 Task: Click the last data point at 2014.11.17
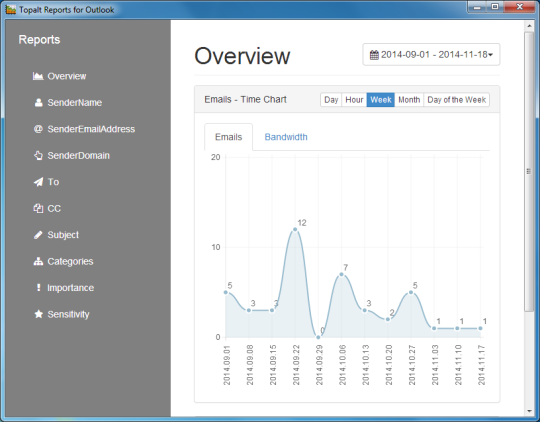[480, 328]
